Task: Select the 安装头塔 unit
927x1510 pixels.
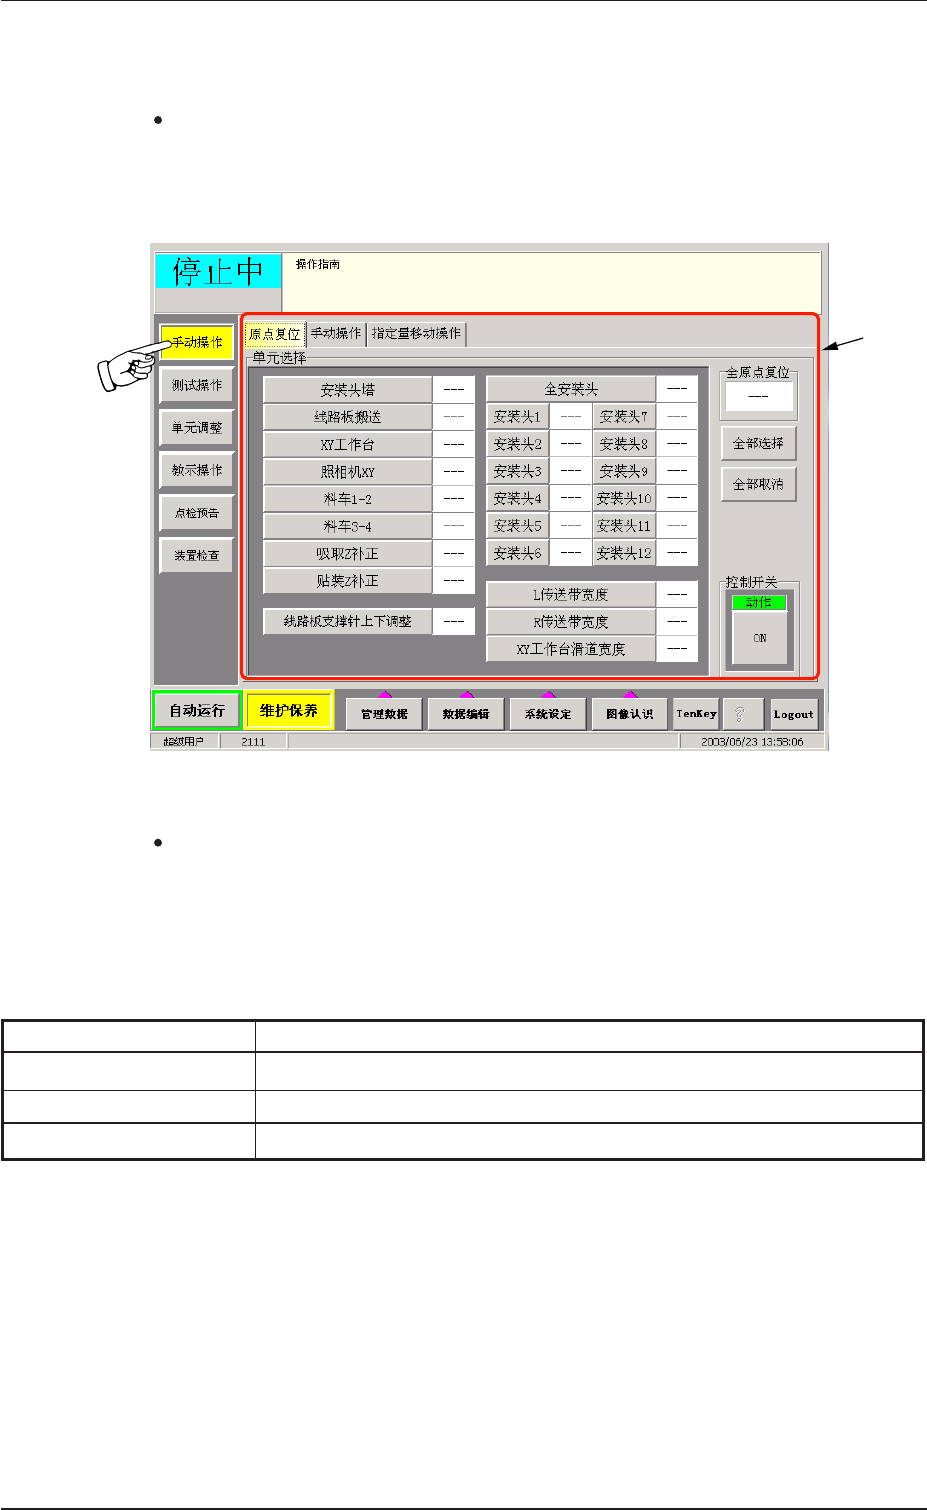Action: 348,390
